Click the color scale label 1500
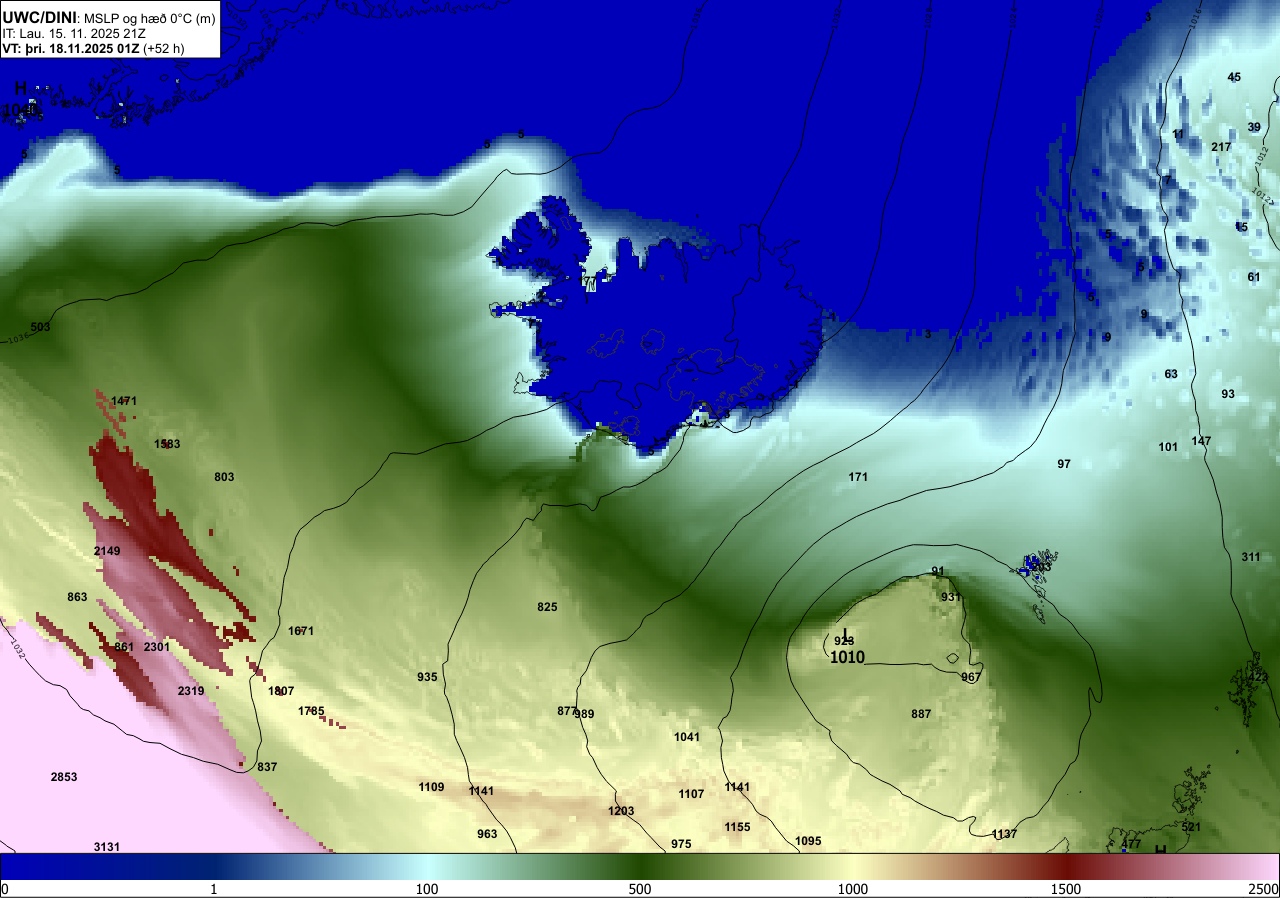This screenshot has height=898, width=1280. click(x=1065, y=889)
